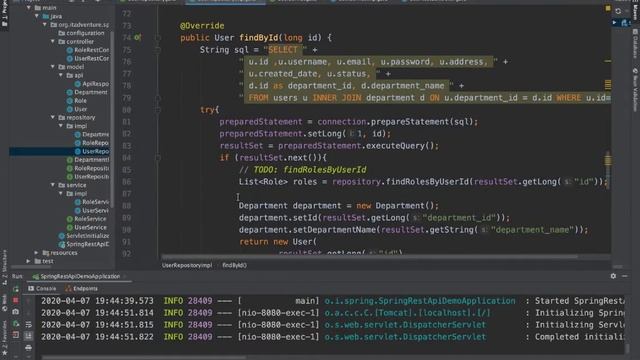This screenshot has height=360, width=640.
Task: Open the User model class
Action: (77, 109)
